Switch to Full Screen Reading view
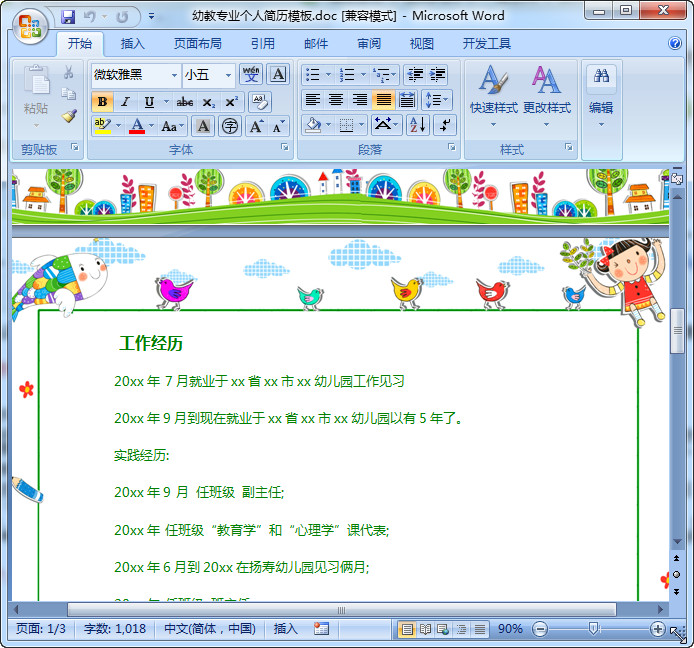694x648 pixels. point(425,629)
